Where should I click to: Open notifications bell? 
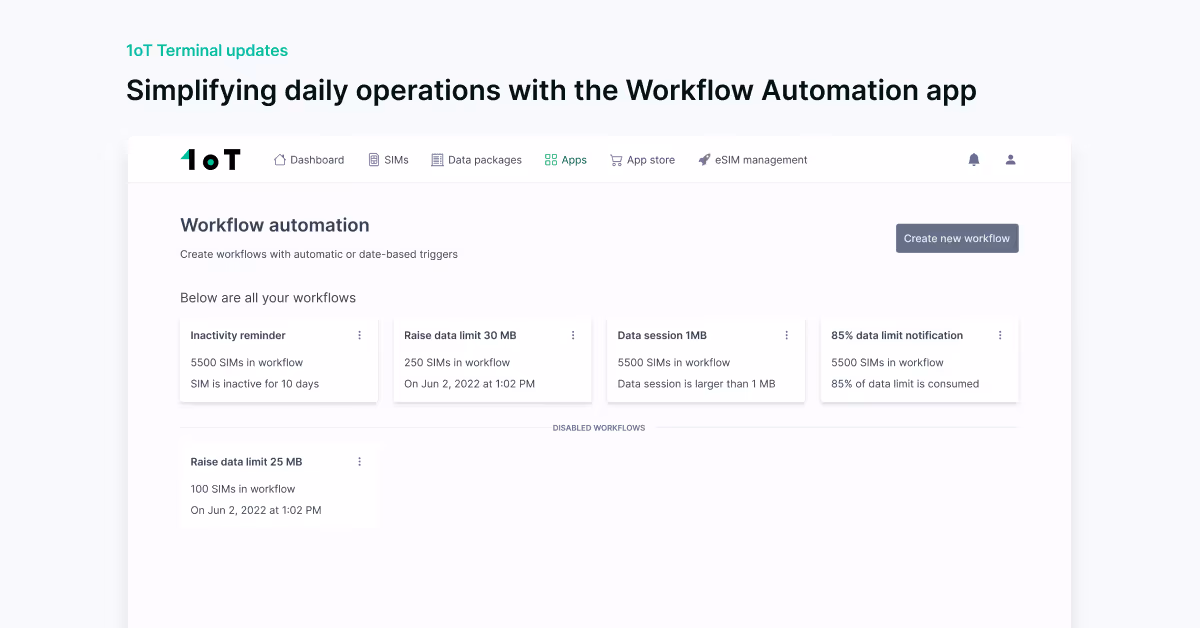pos(974,159)
